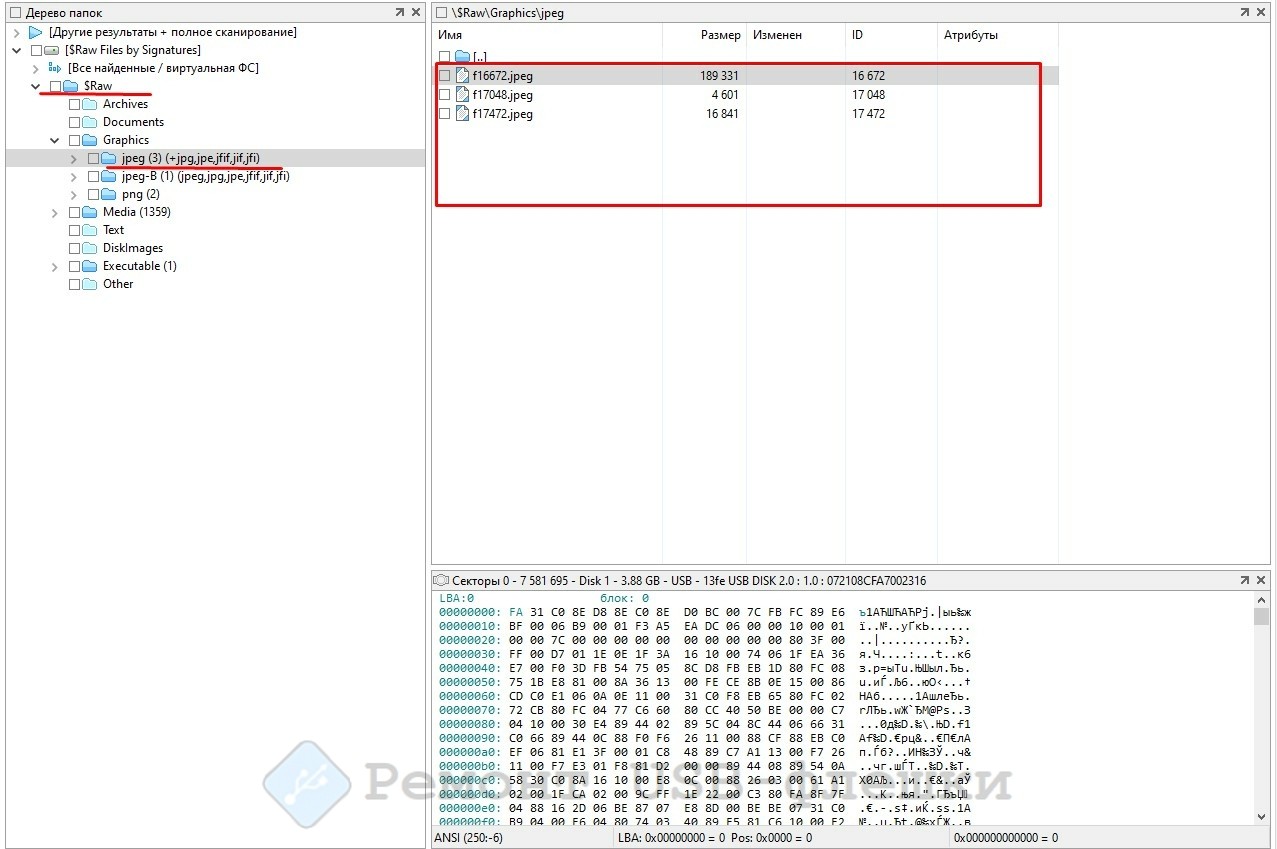Viewport: 1277px width, 849px height.
Task: Click the Archives folder icon
Action: point(90,104)
